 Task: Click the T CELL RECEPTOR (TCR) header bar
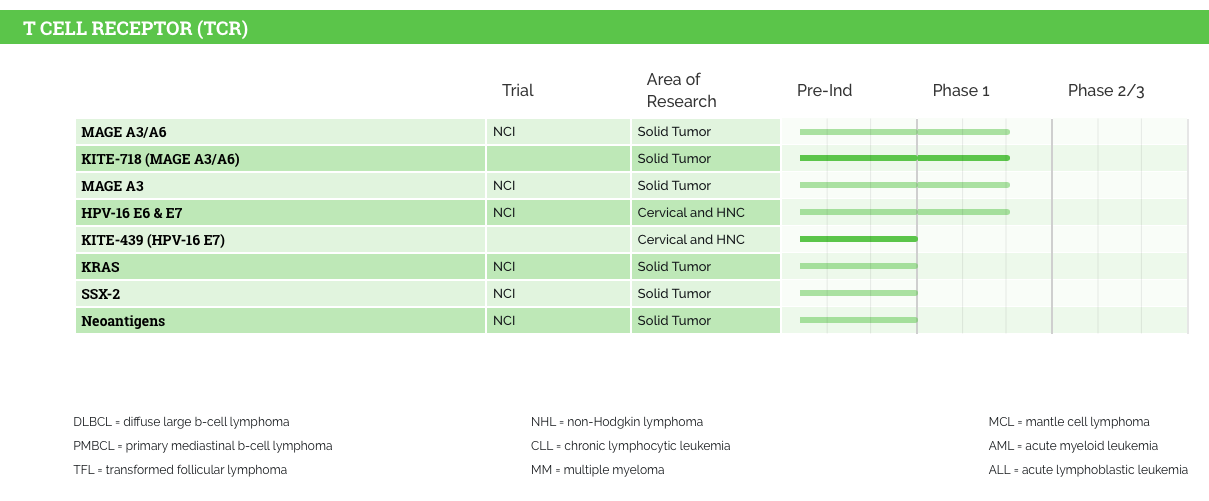[136, 28]
